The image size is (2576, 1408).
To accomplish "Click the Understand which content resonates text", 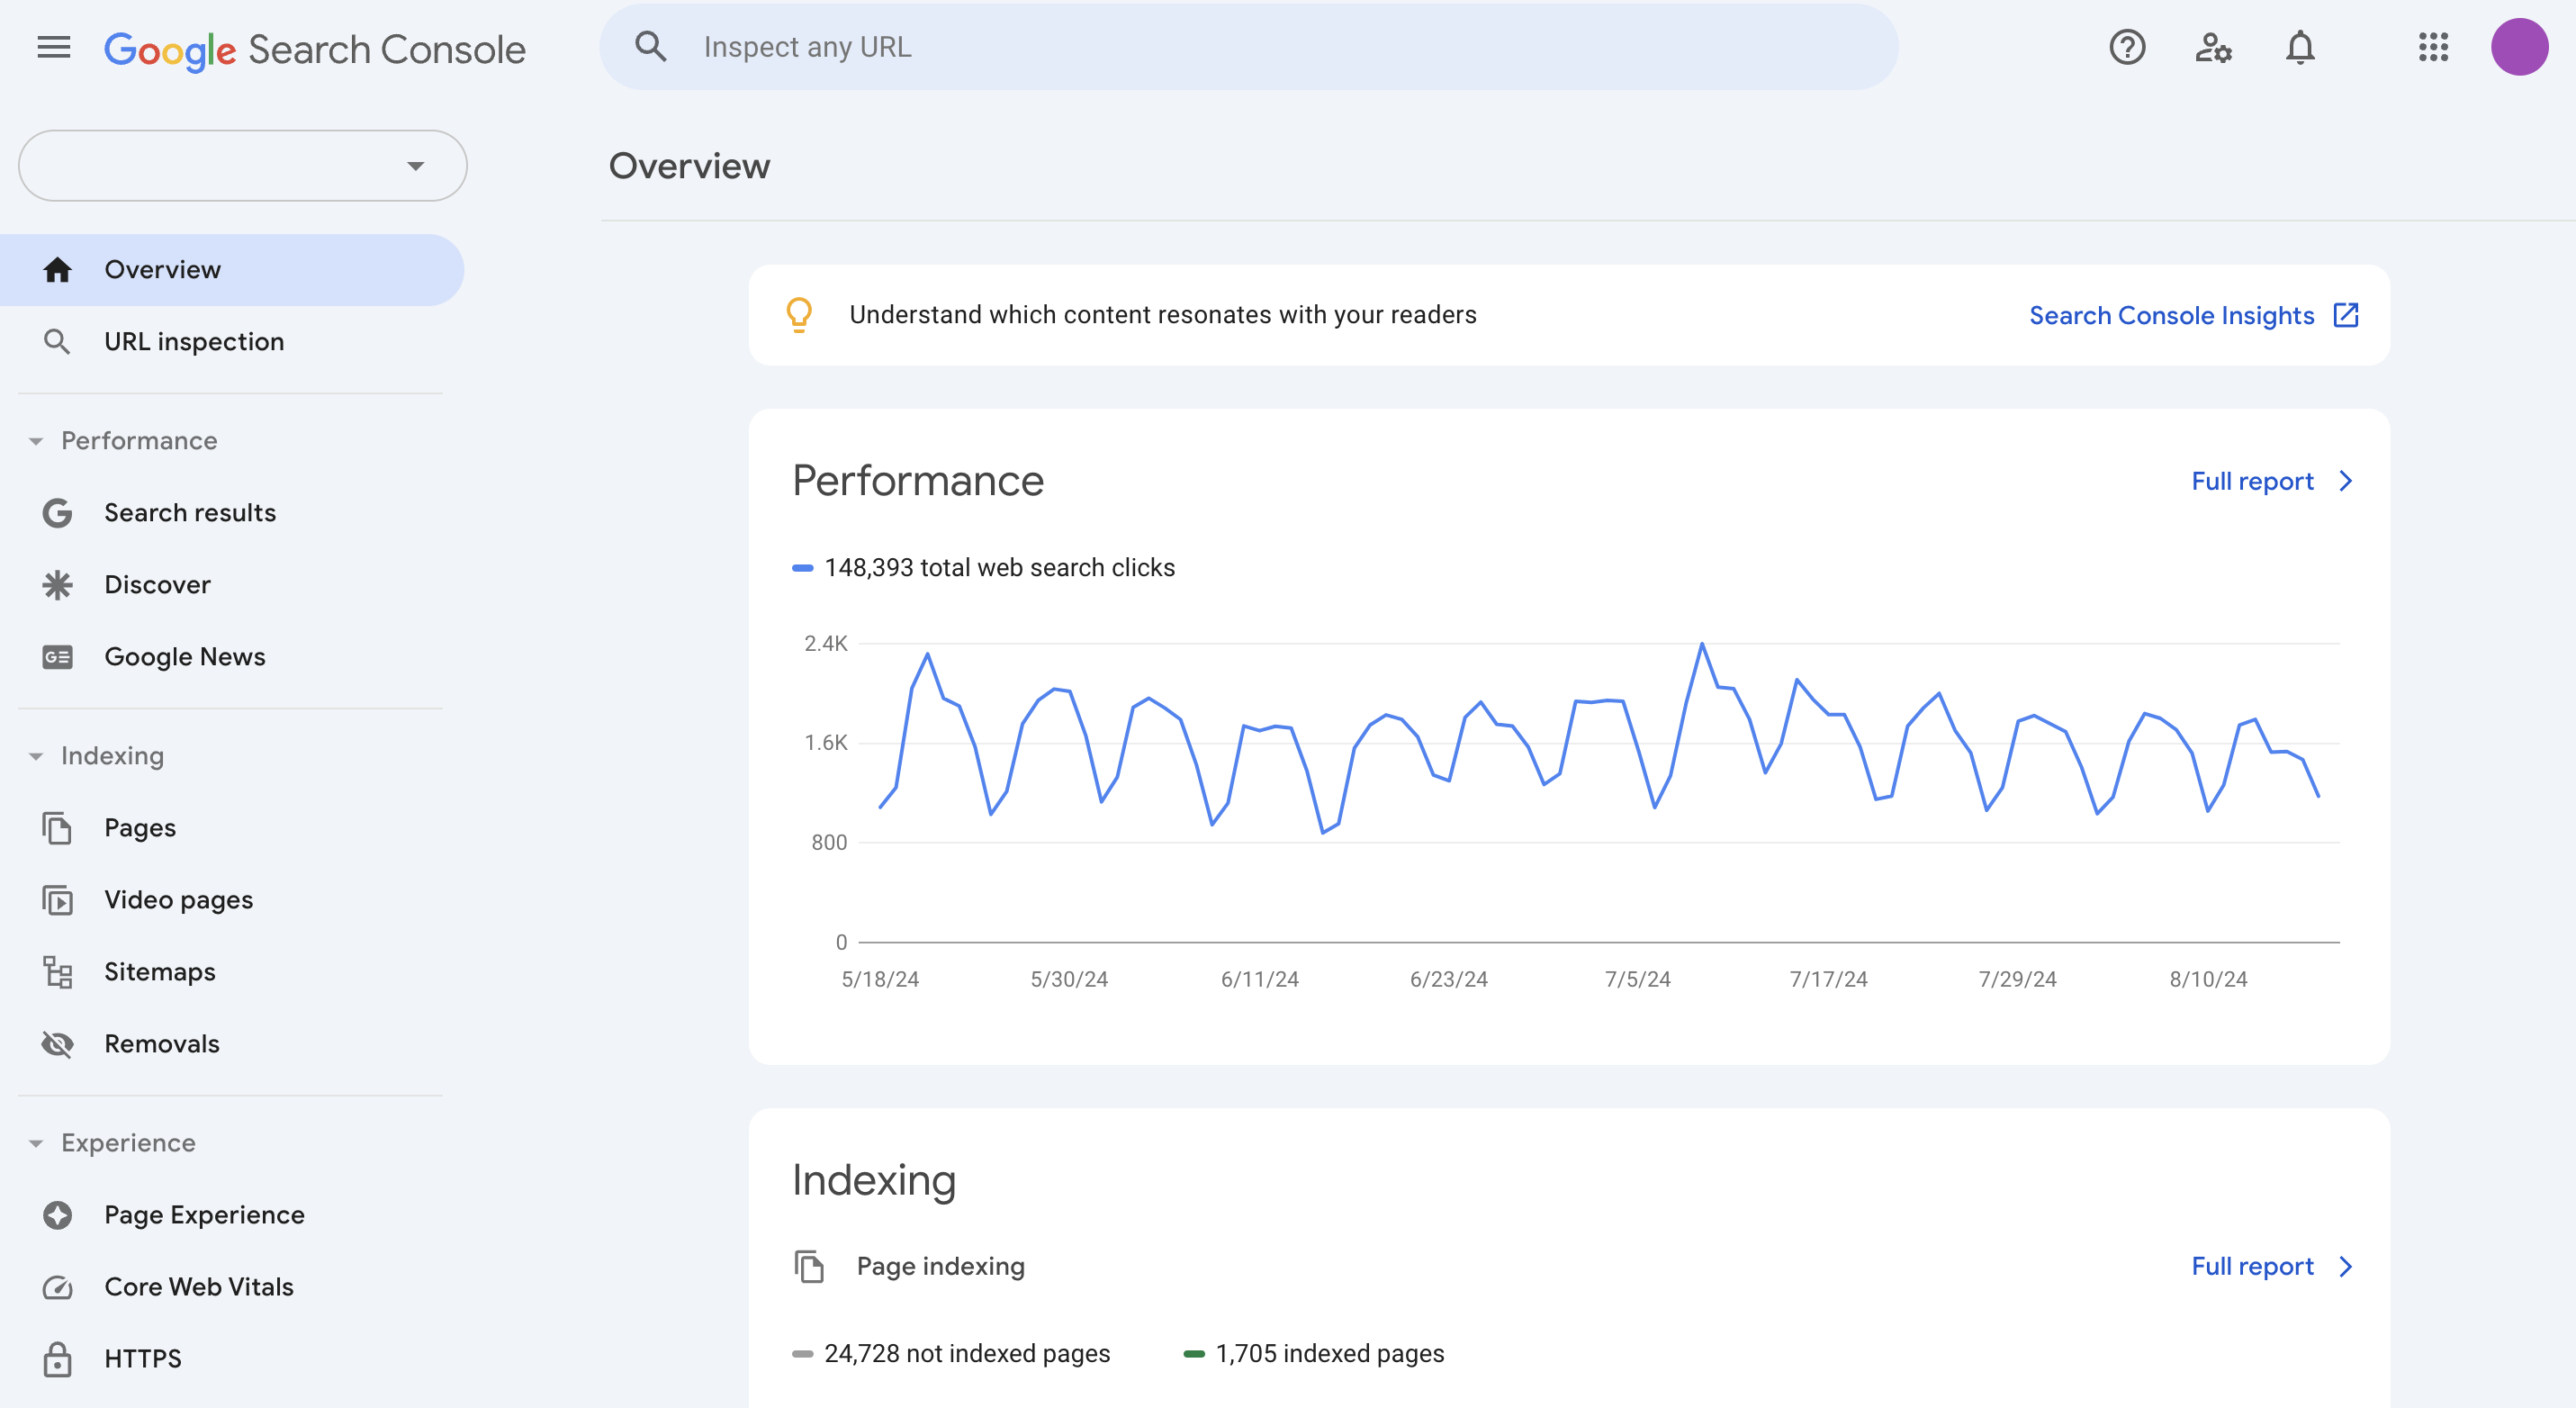I will [1163, 315].
